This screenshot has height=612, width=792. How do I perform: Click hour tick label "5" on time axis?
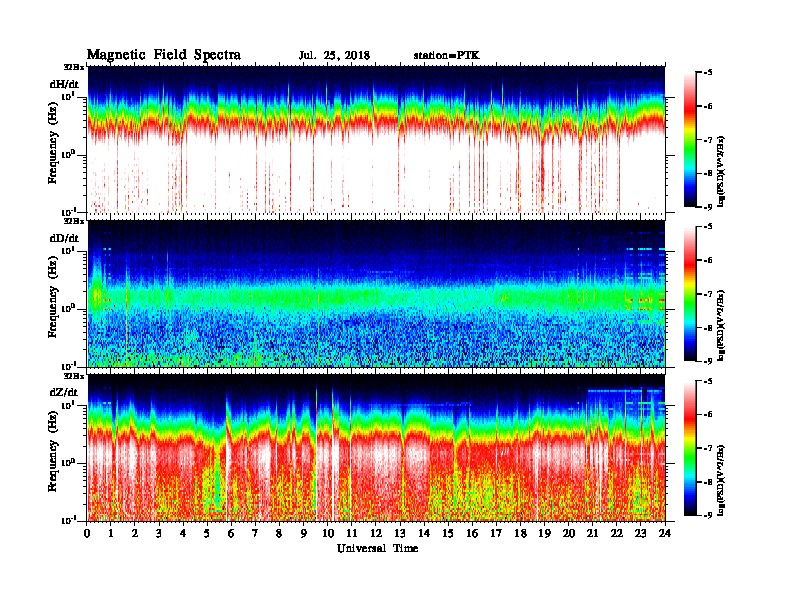click(207, 533)
